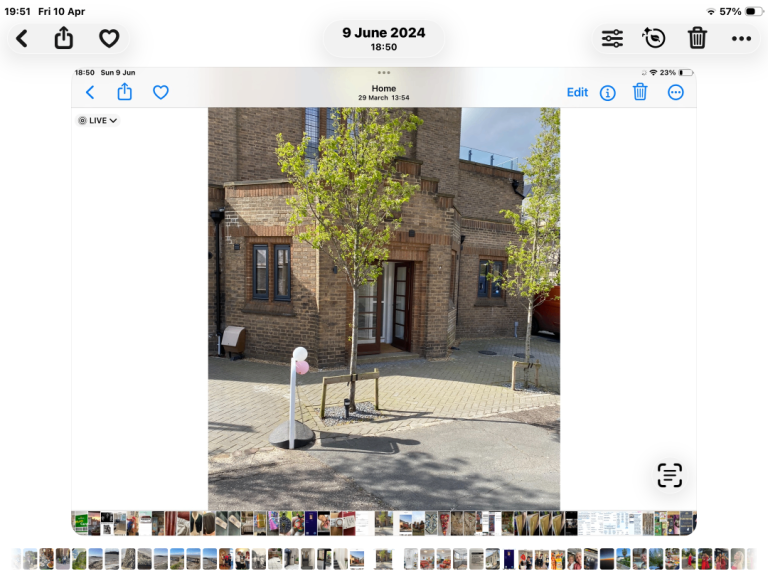Open the adjustments sliders icon in the toolbar

tap(612, 38)
